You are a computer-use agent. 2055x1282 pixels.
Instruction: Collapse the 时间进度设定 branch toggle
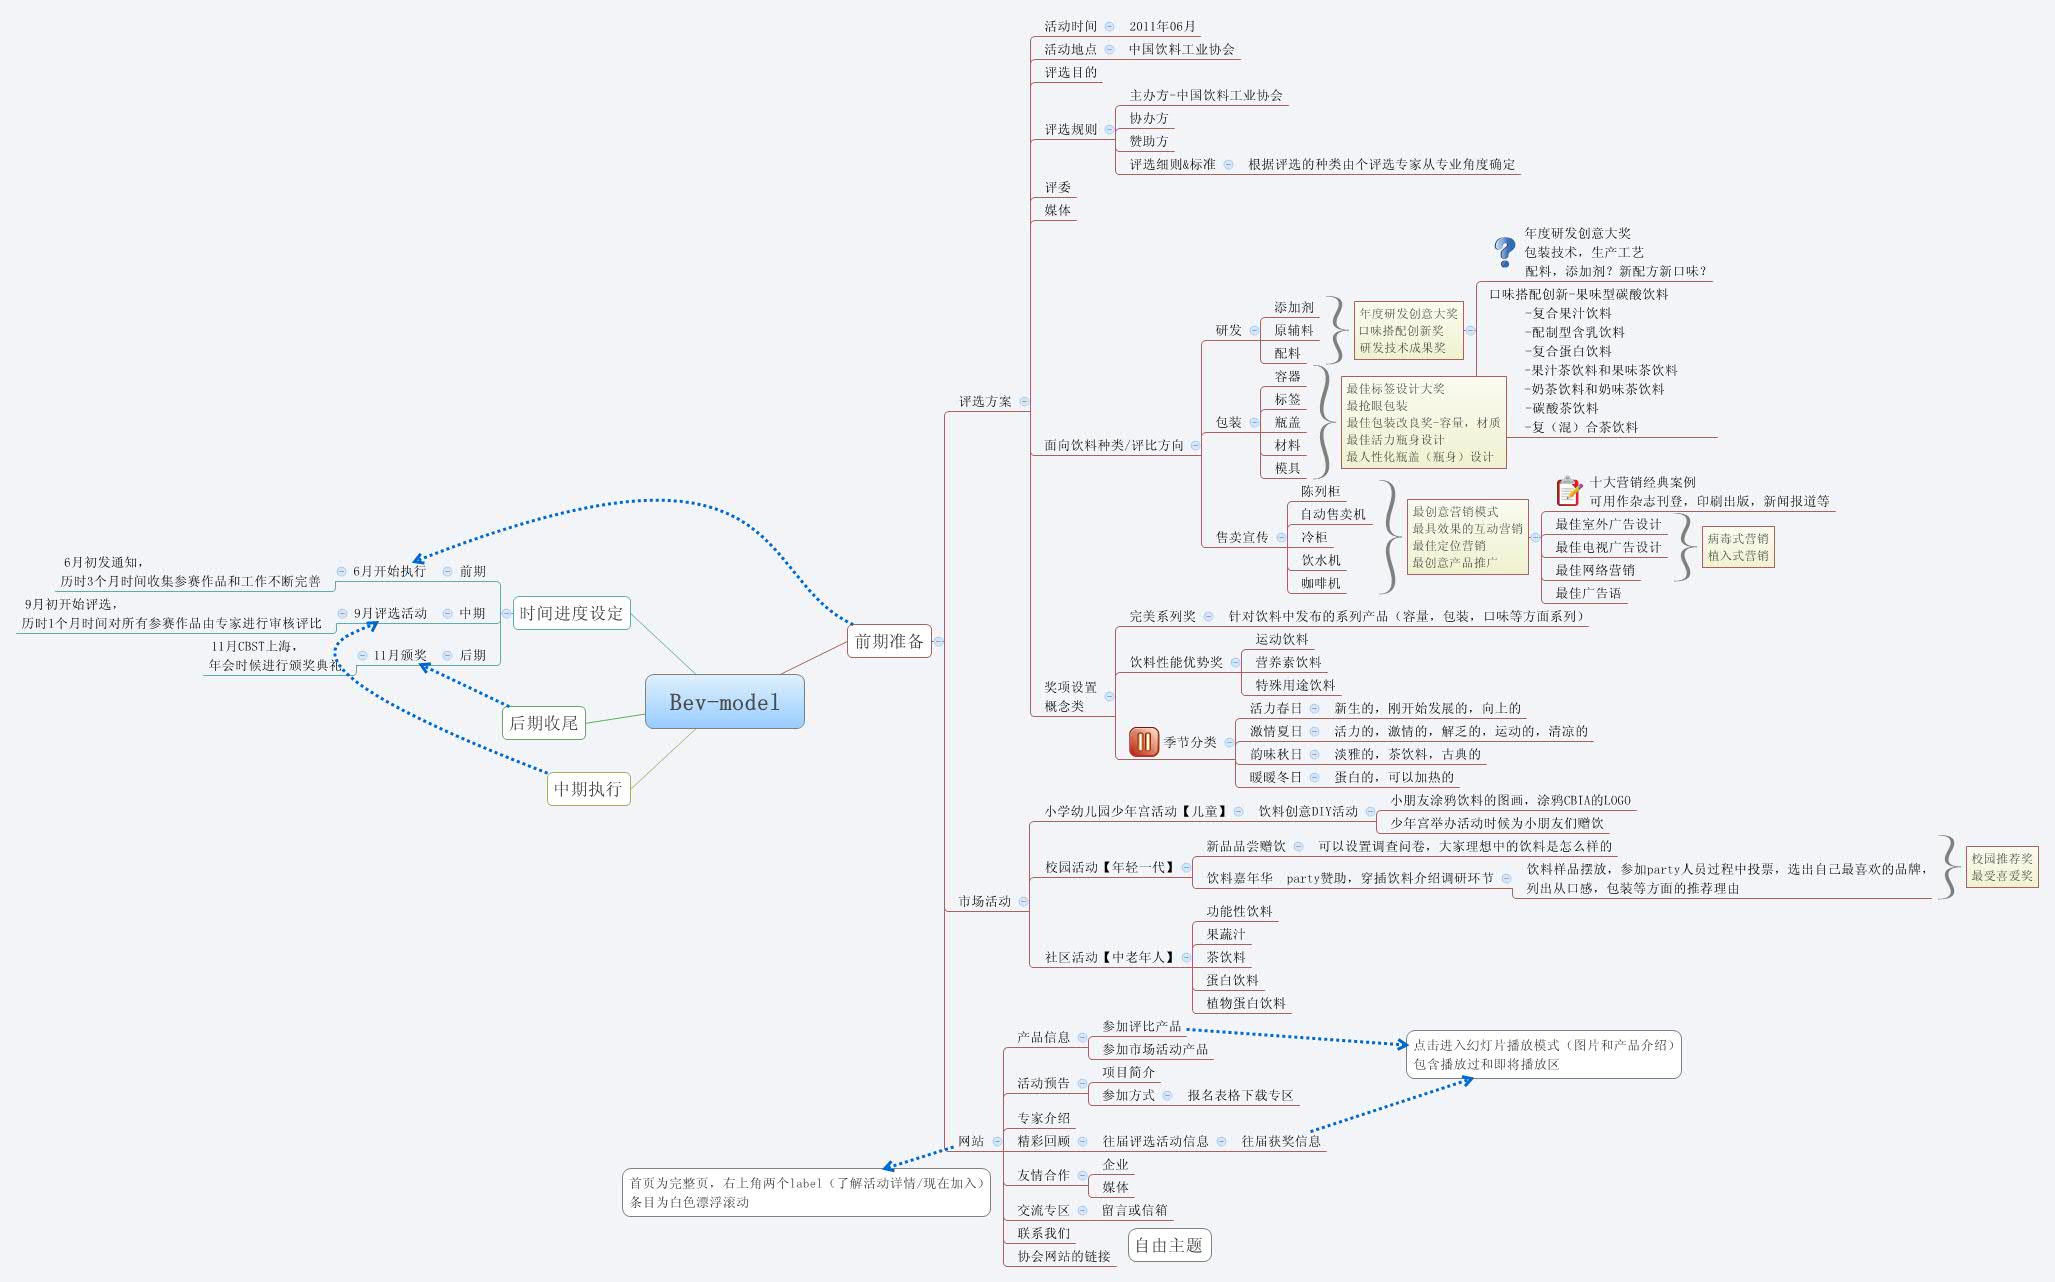507,613
